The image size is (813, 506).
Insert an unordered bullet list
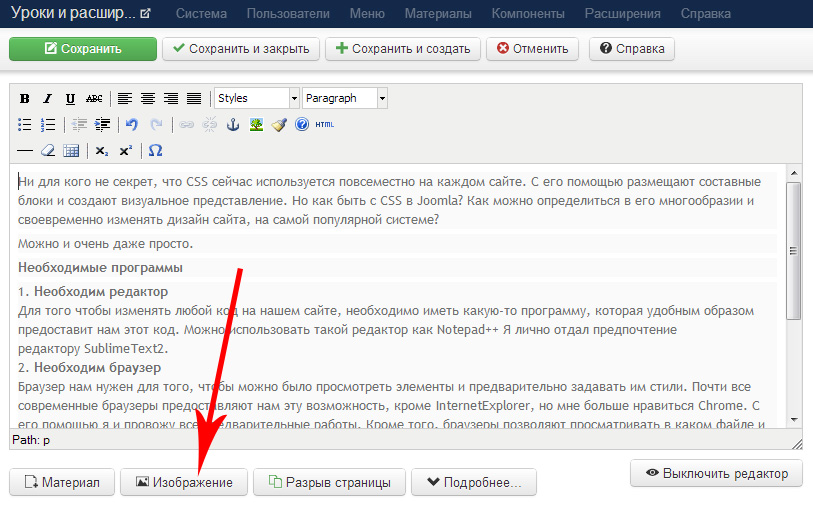tap(25, 125)
